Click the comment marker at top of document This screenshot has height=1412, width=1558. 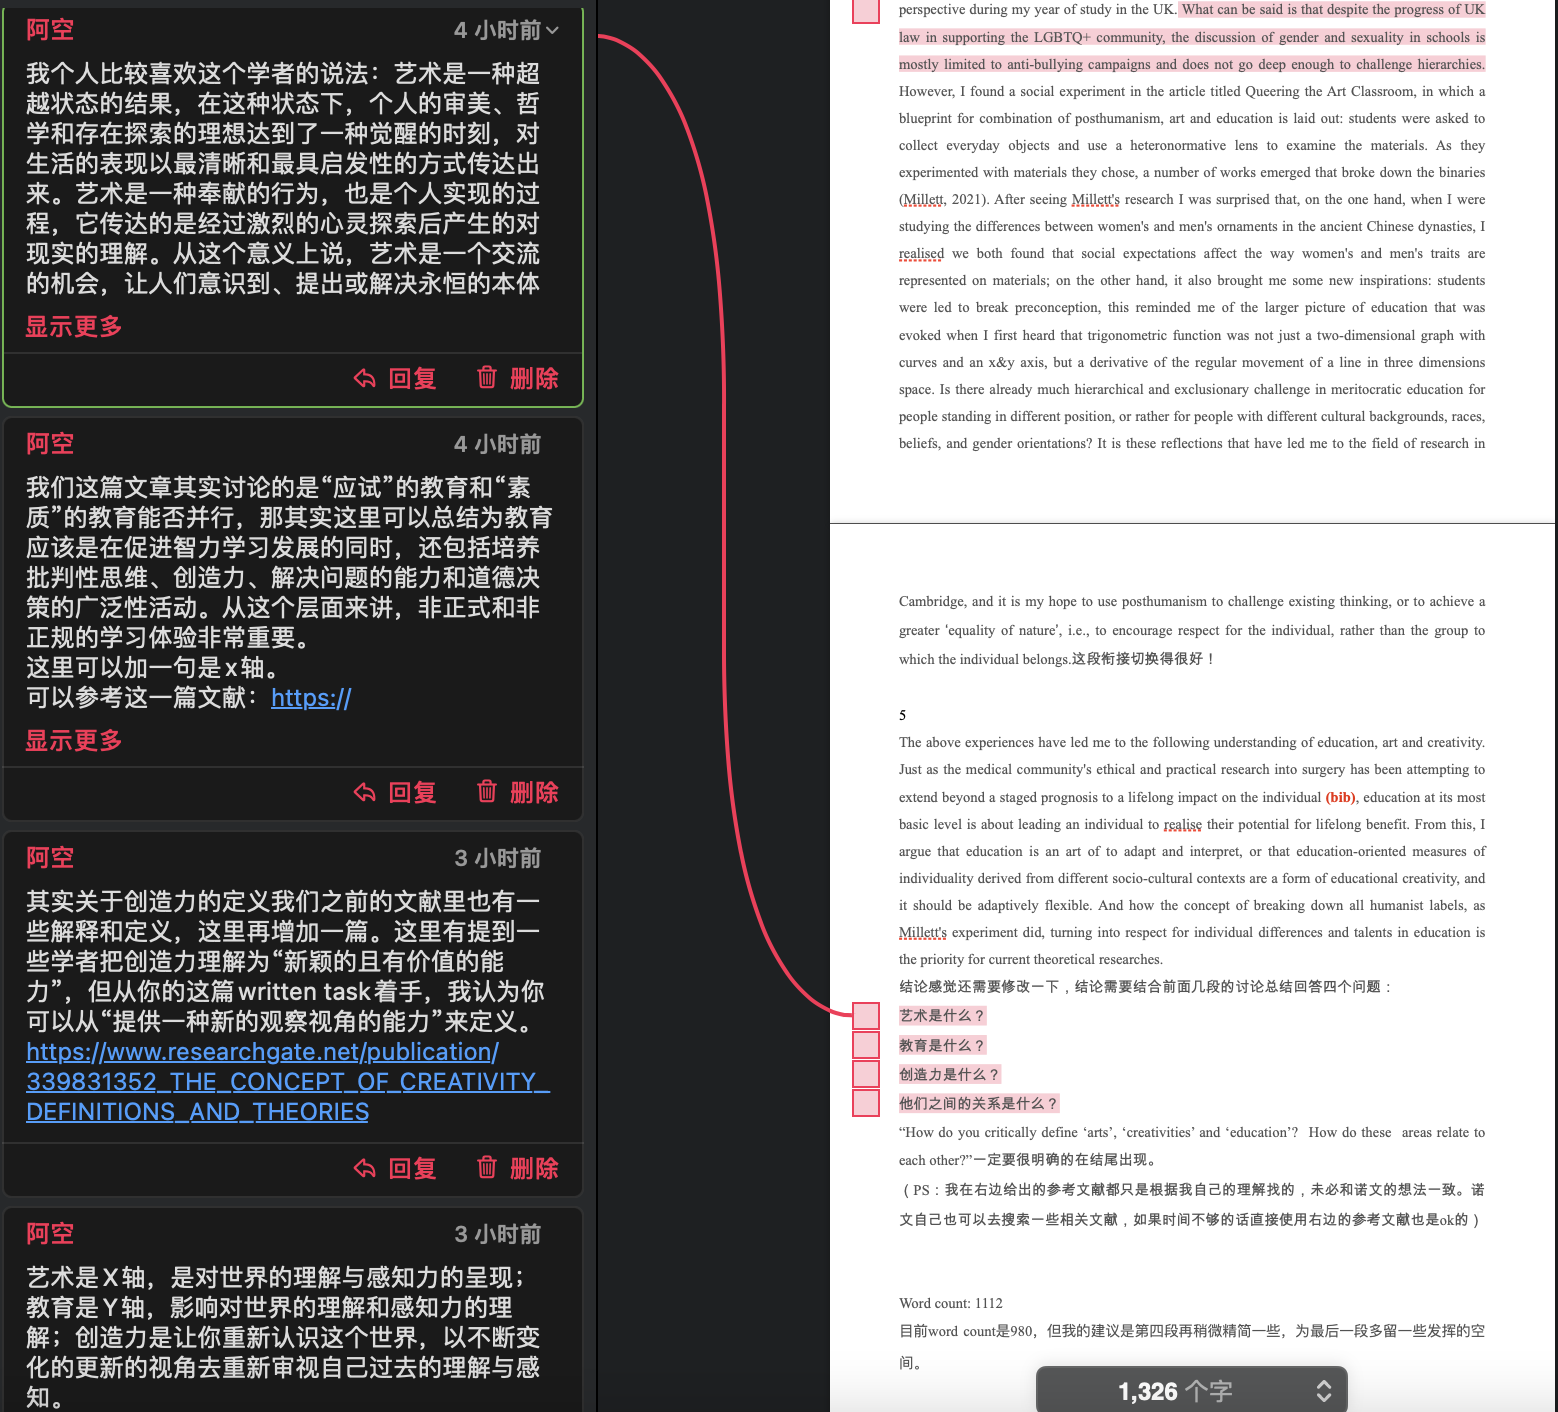[x=866, y=11]
